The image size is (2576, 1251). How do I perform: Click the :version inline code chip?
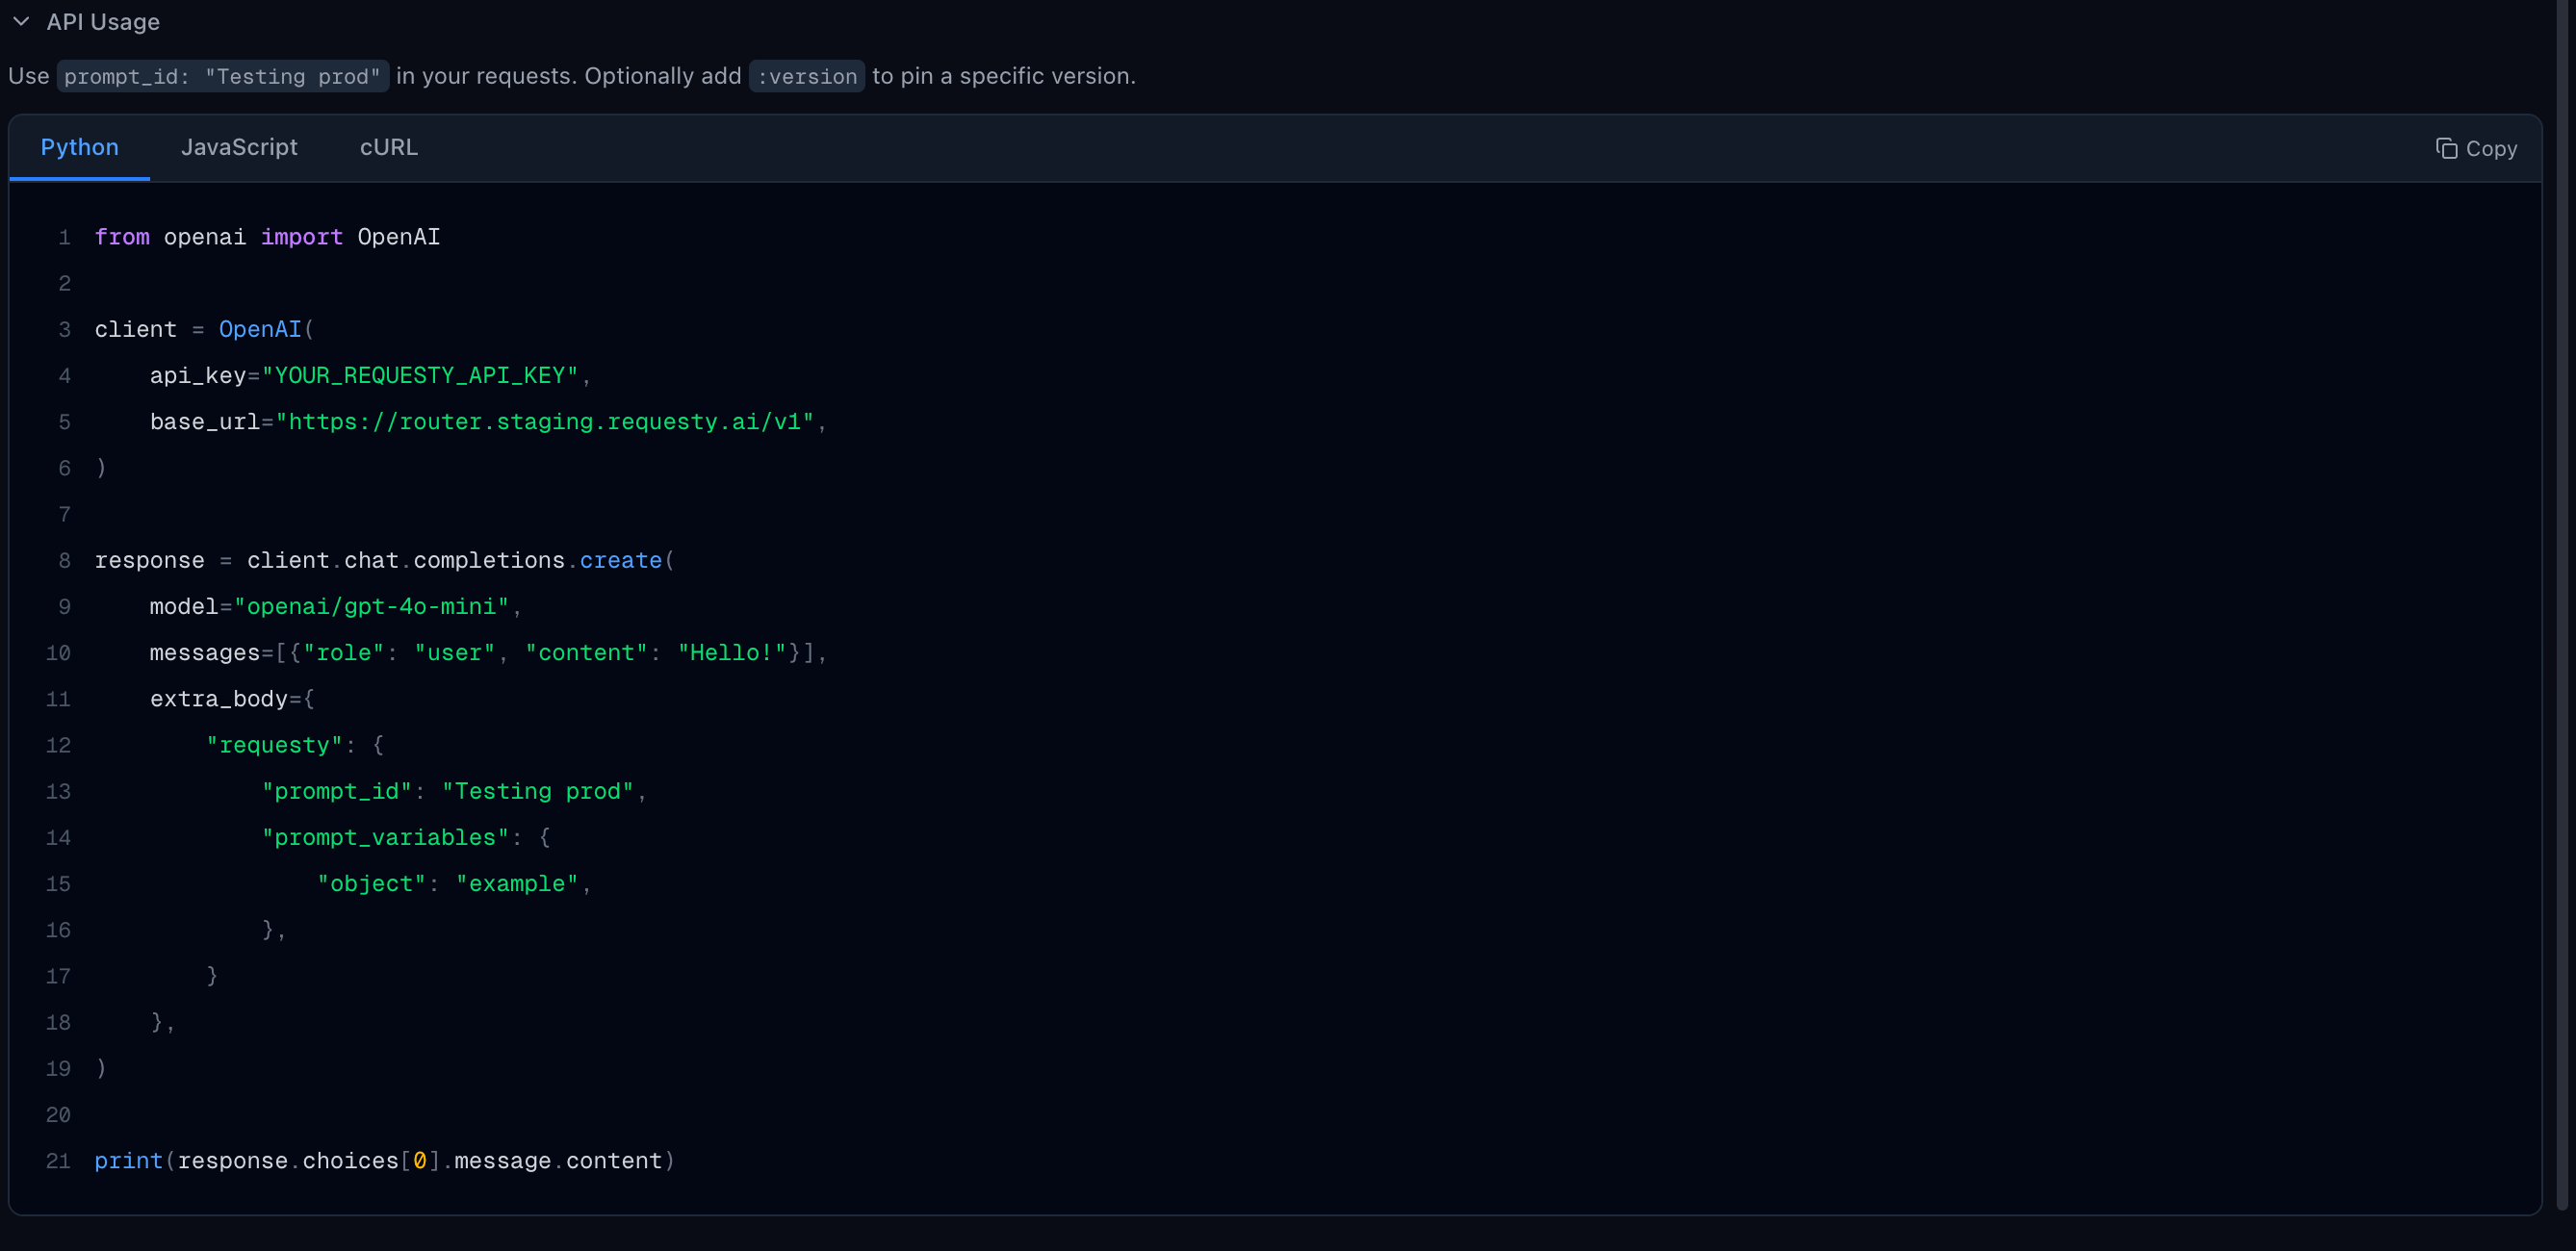click(807, 77)
